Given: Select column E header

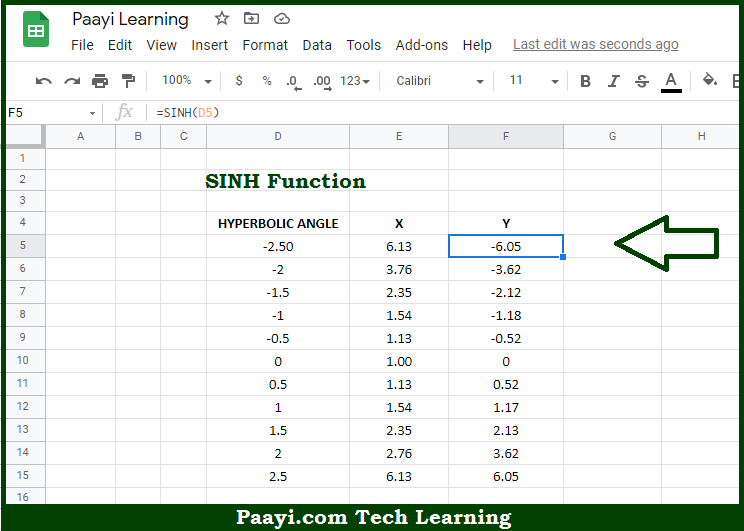Looking at the screenshot, I should coord(399,137).
